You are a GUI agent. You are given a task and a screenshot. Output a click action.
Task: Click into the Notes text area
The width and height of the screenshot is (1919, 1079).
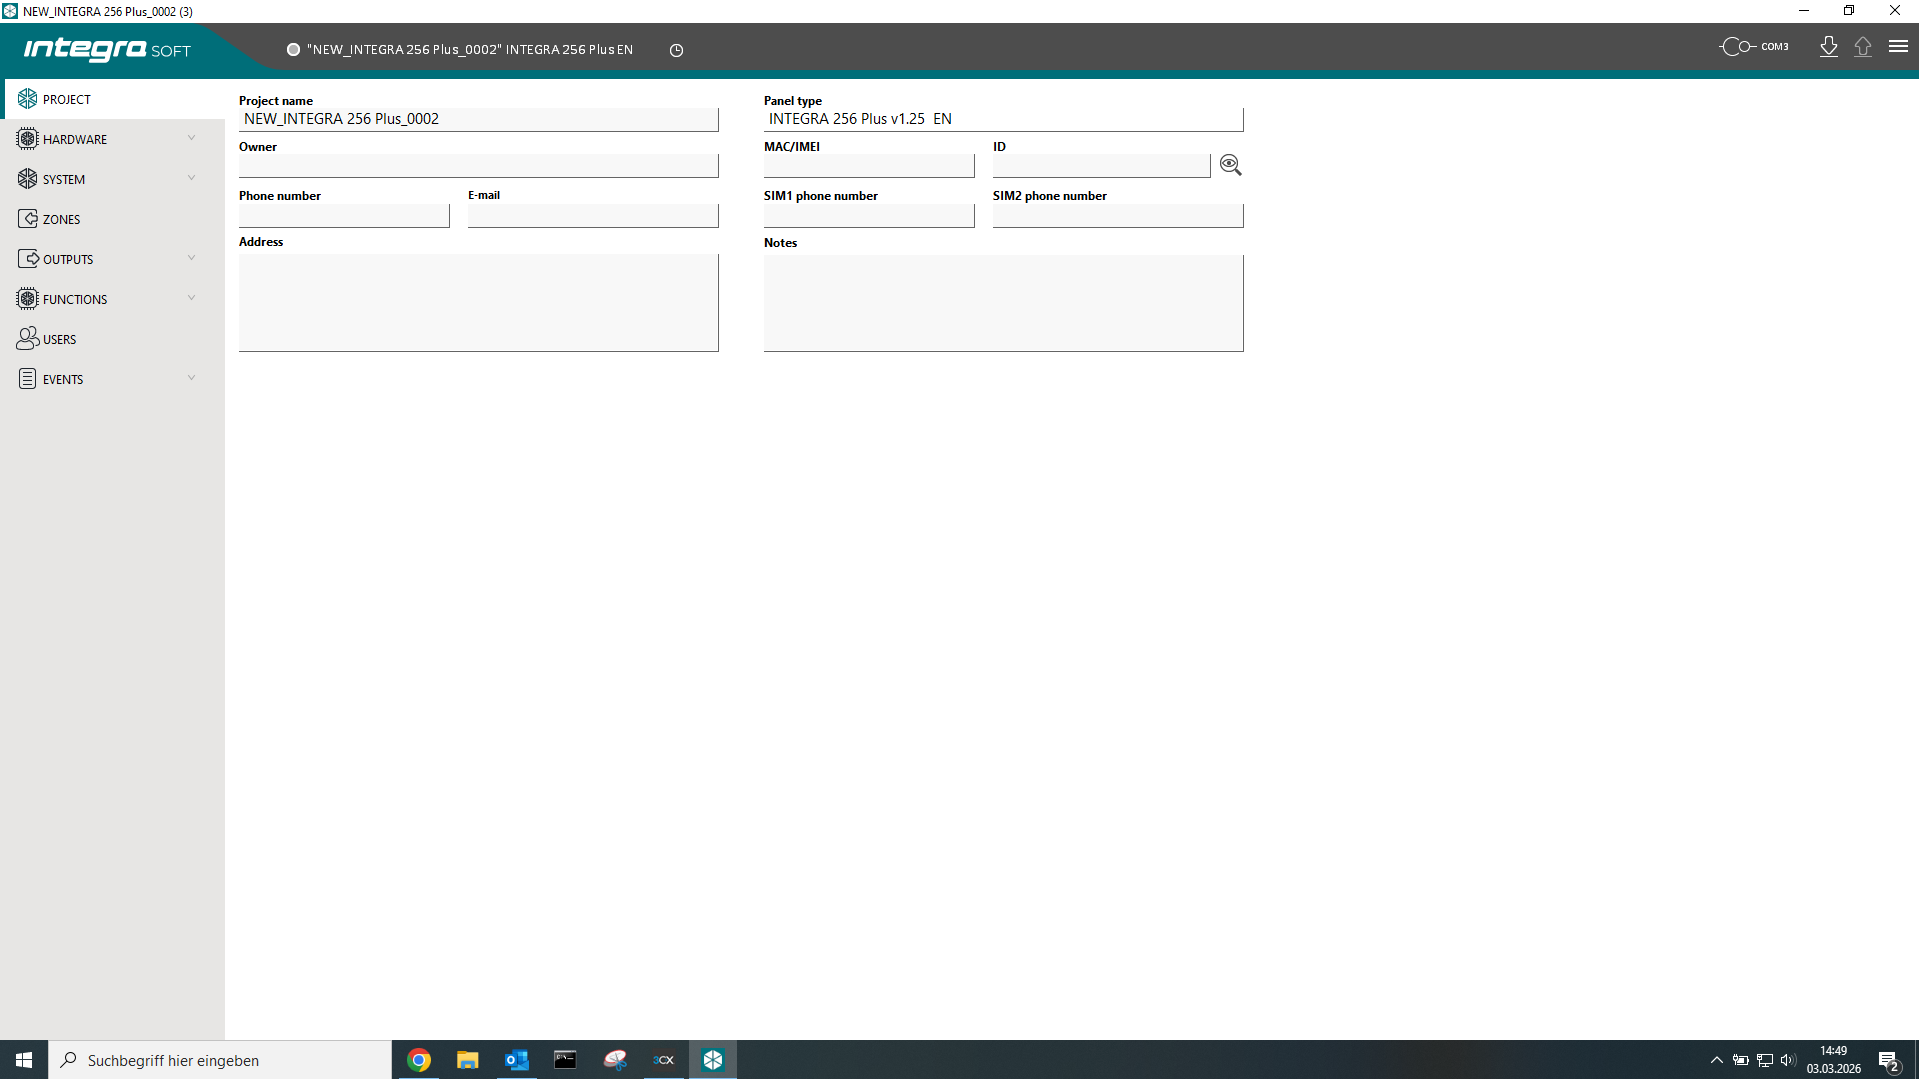click(x=1003, y=303)
